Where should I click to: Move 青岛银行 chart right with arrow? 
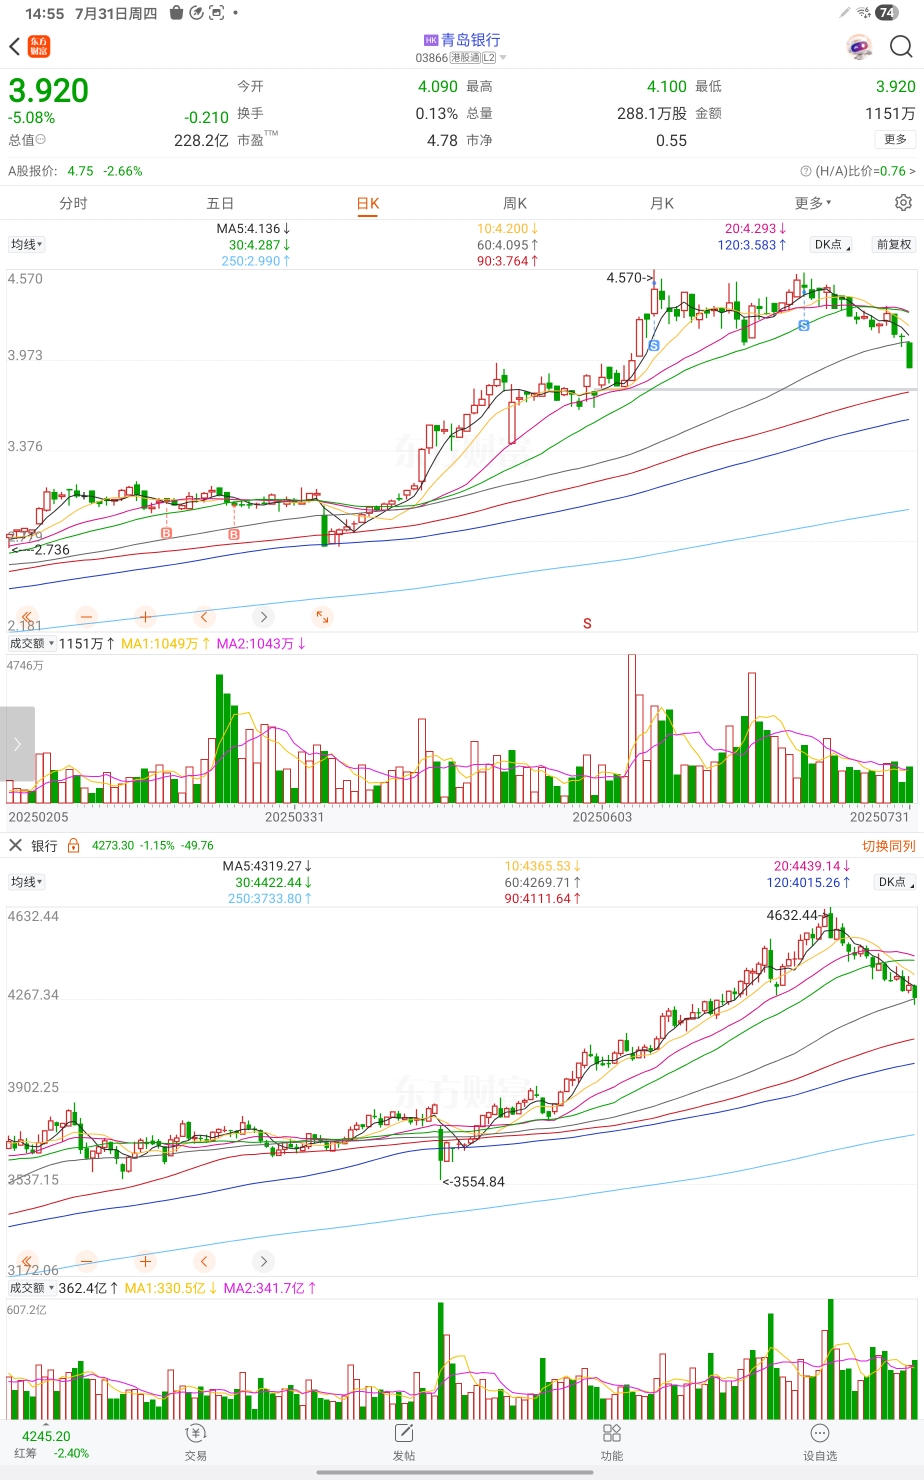[263, 617]
